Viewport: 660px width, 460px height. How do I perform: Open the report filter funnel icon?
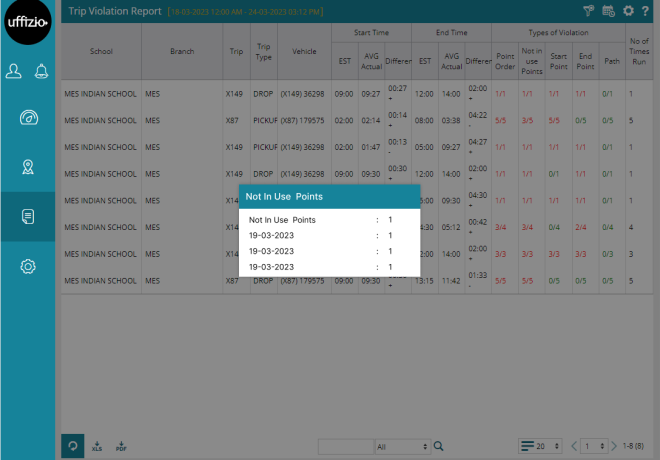pos(590,10)
